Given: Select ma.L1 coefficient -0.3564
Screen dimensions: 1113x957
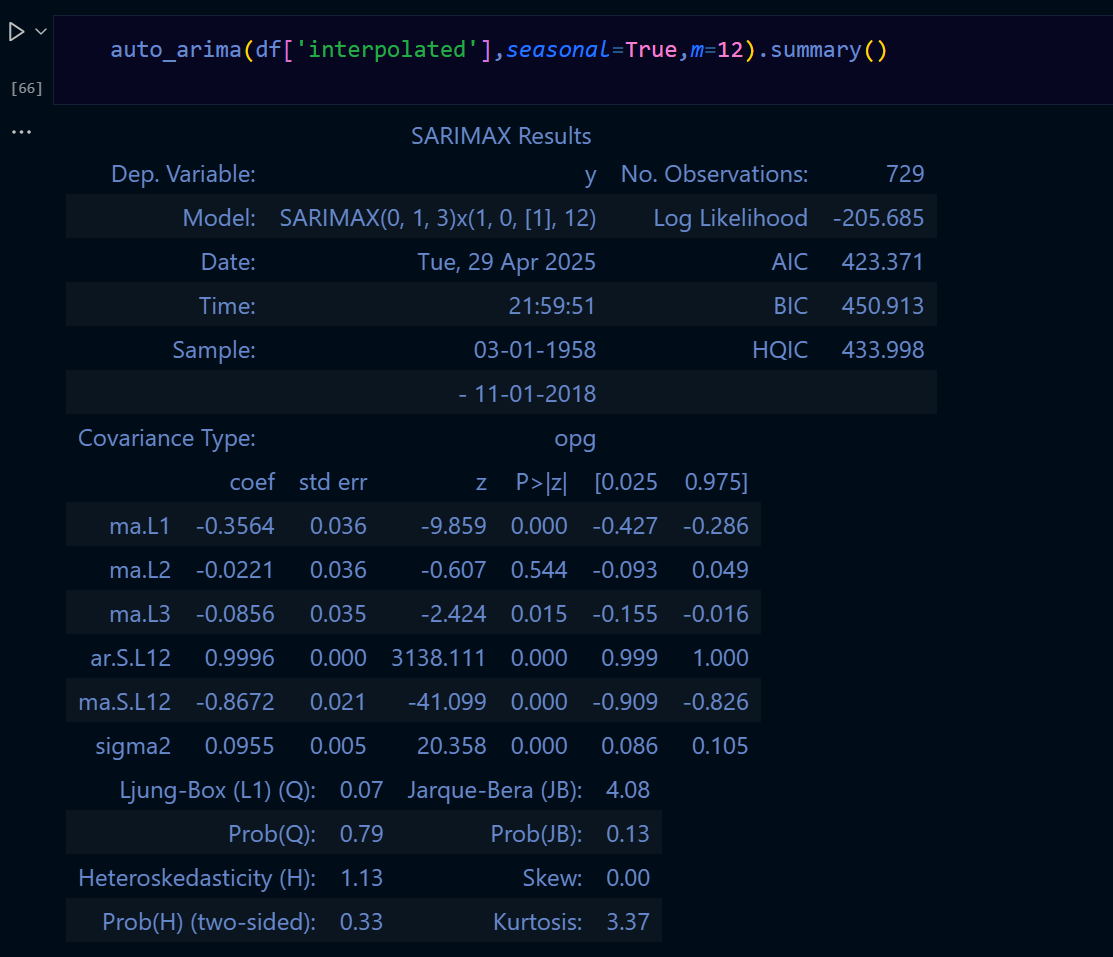Looking at the screenshot, I should coord(235,526).
